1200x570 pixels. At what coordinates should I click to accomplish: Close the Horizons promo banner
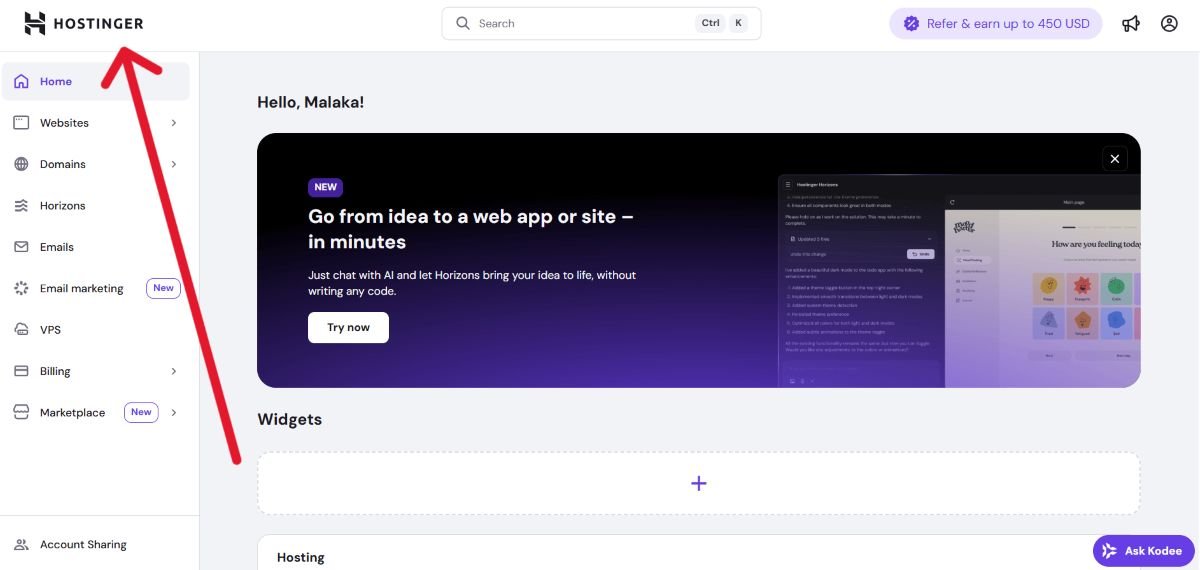coord(1114,158)
